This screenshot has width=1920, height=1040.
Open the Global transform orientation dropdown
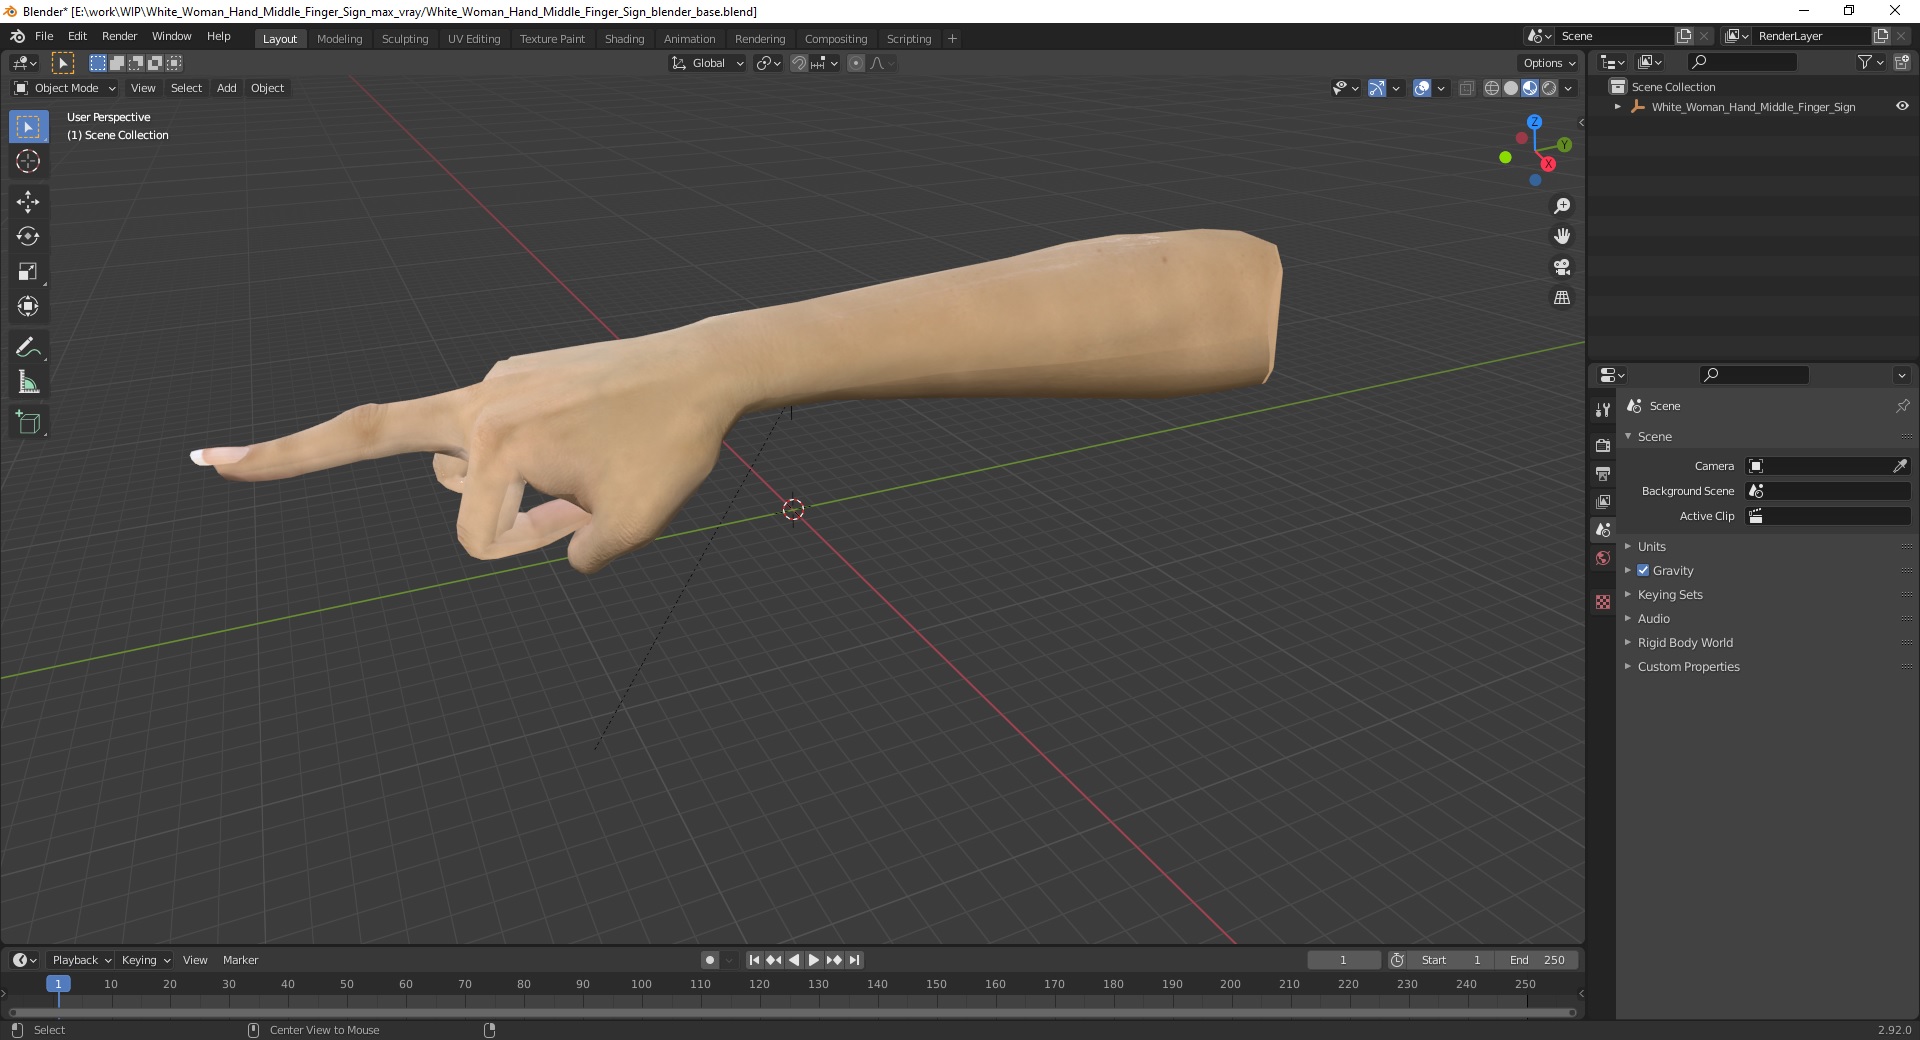(x=707, y=63)
